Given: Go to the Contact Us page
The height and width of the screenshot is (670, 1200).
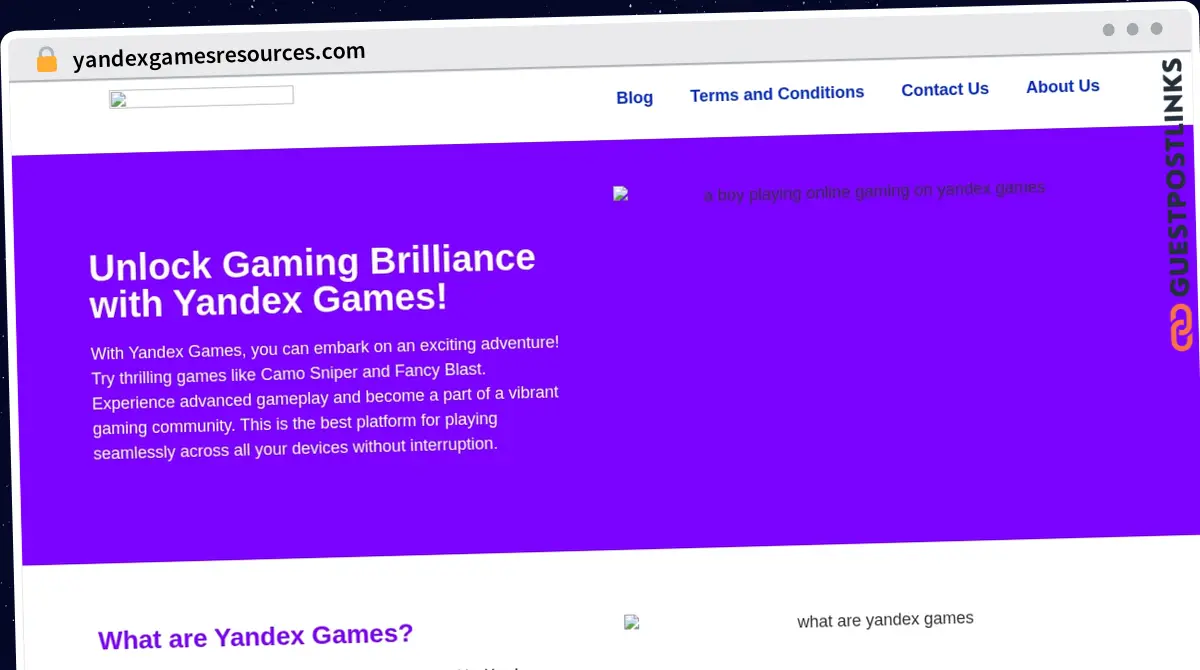Looking at the screenshot, I should click(x=945, y=90).
